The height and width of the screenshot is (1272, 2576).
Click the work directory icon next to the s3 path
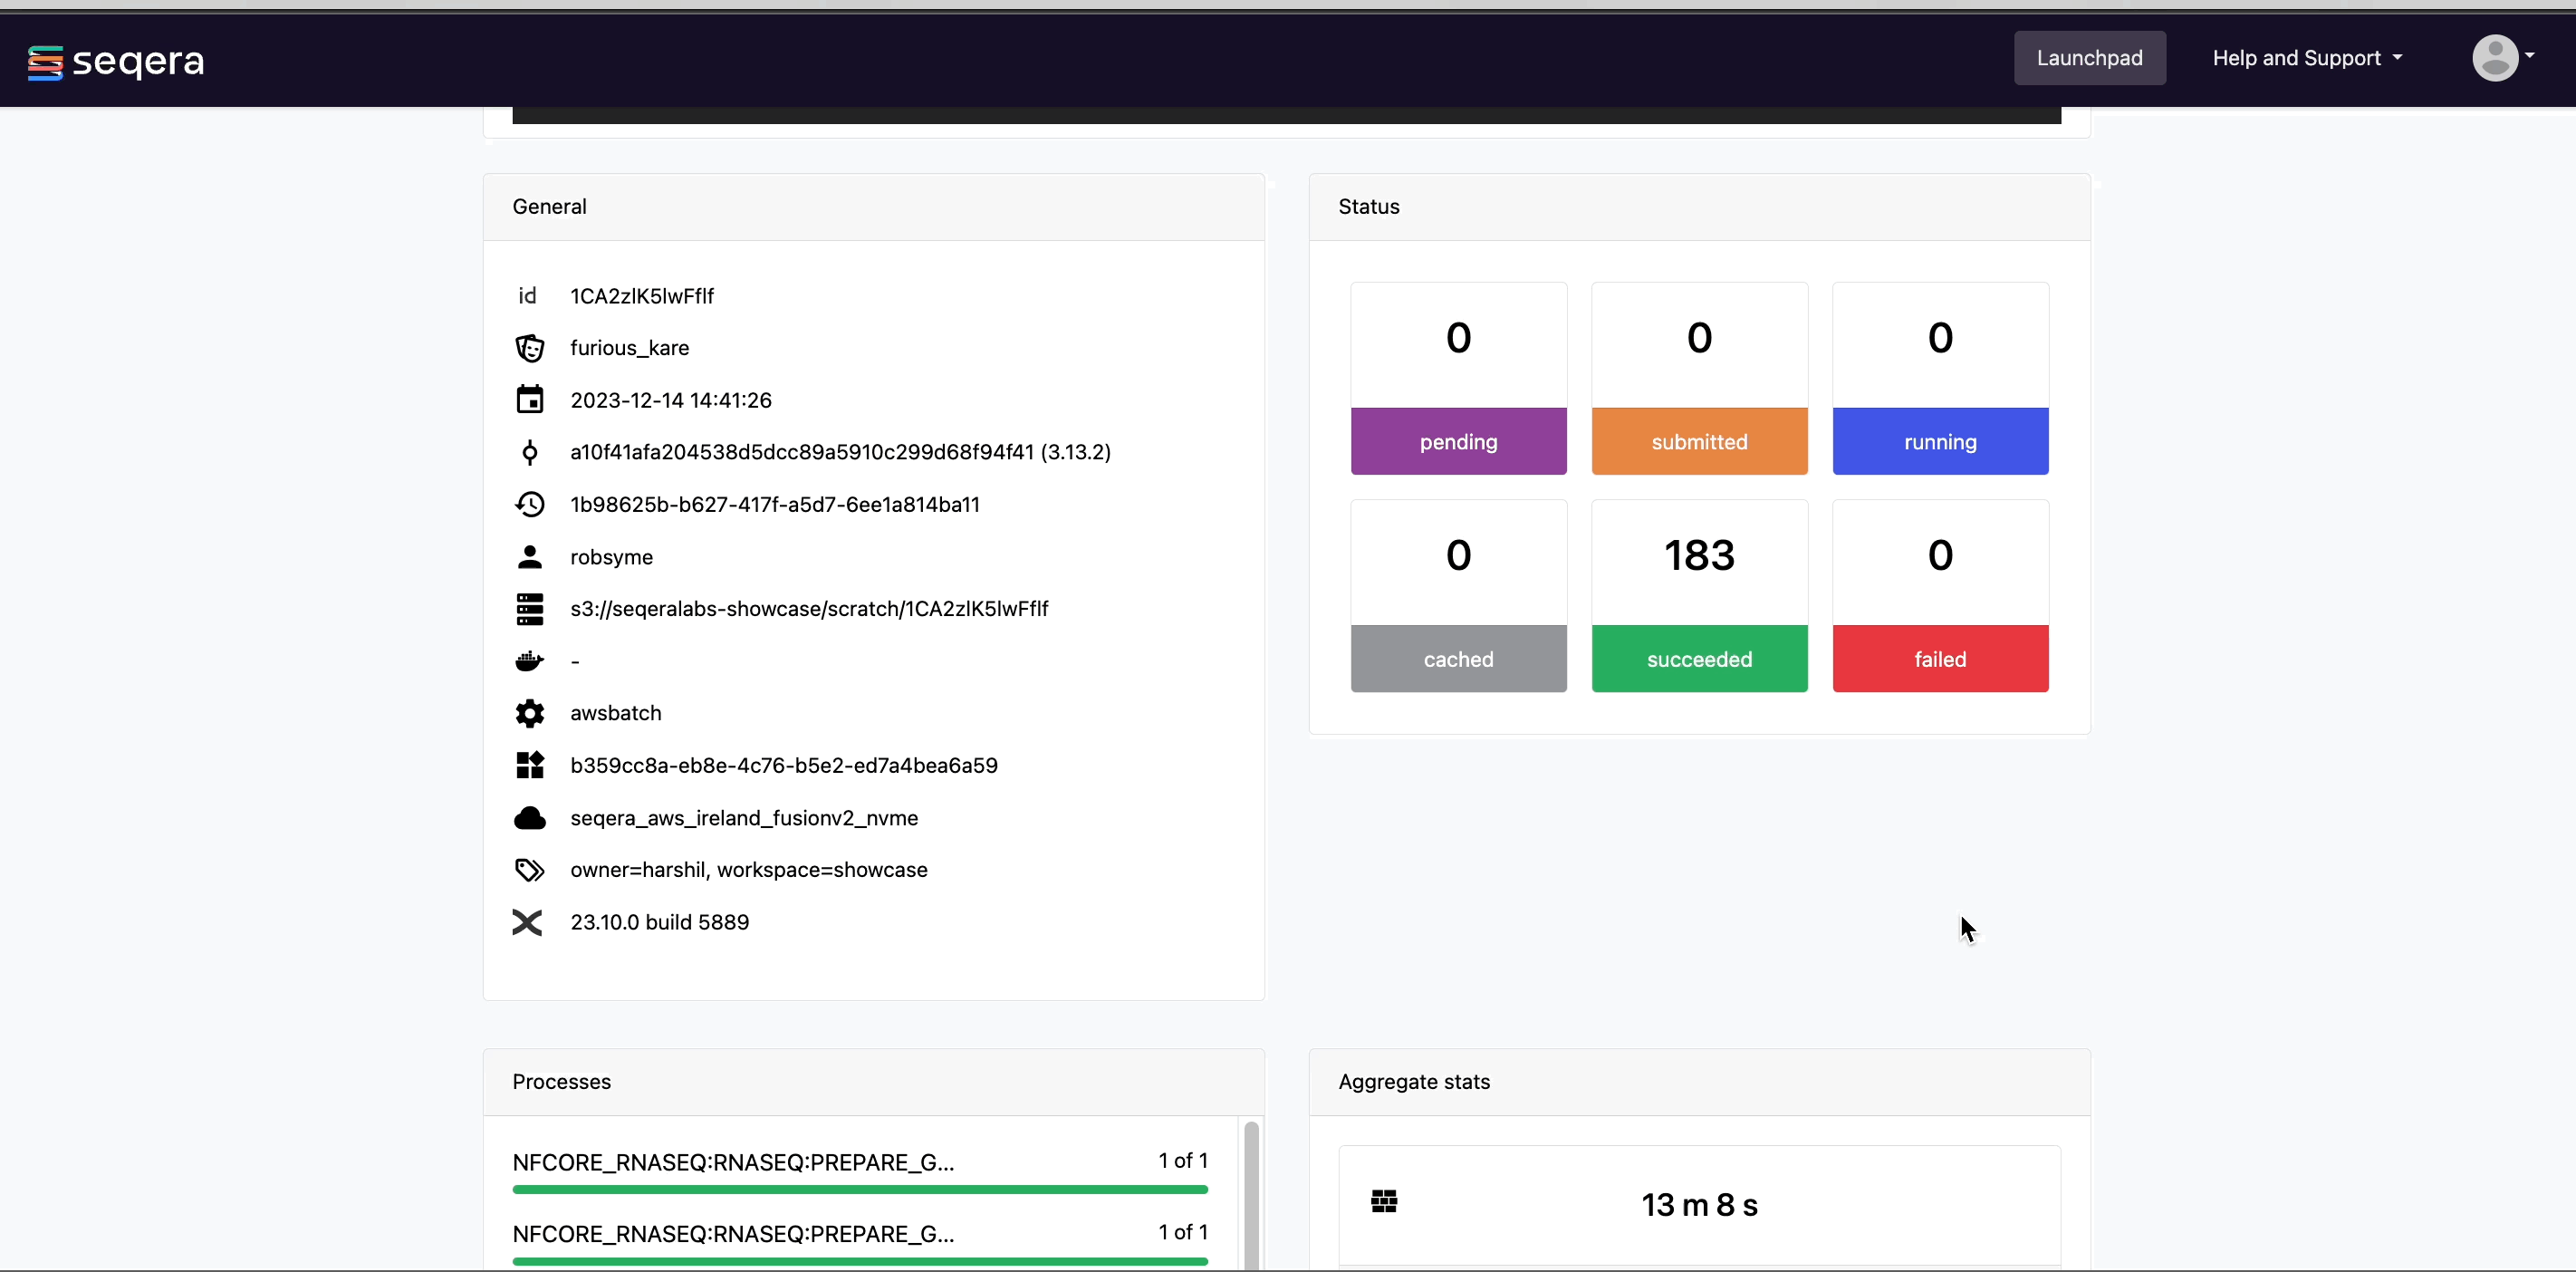530,609
